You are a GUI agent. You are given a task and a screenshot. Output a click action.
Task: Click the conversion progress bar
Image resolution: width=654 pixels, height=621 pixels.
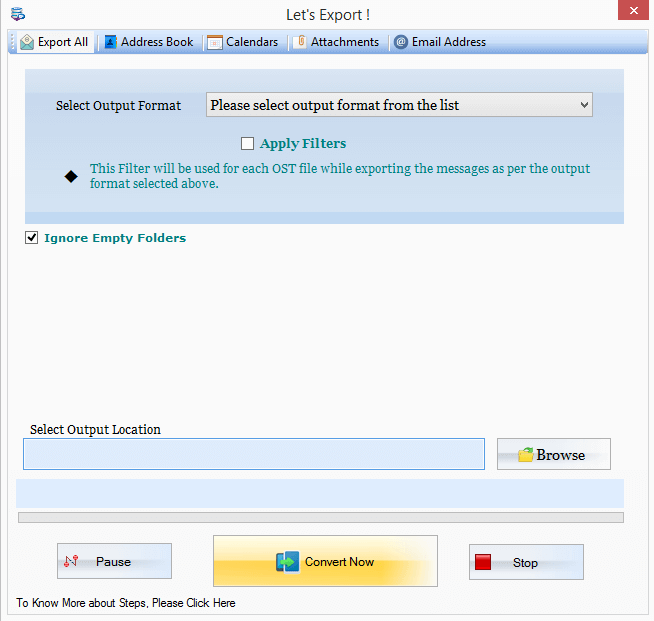[x=321, y=518]
